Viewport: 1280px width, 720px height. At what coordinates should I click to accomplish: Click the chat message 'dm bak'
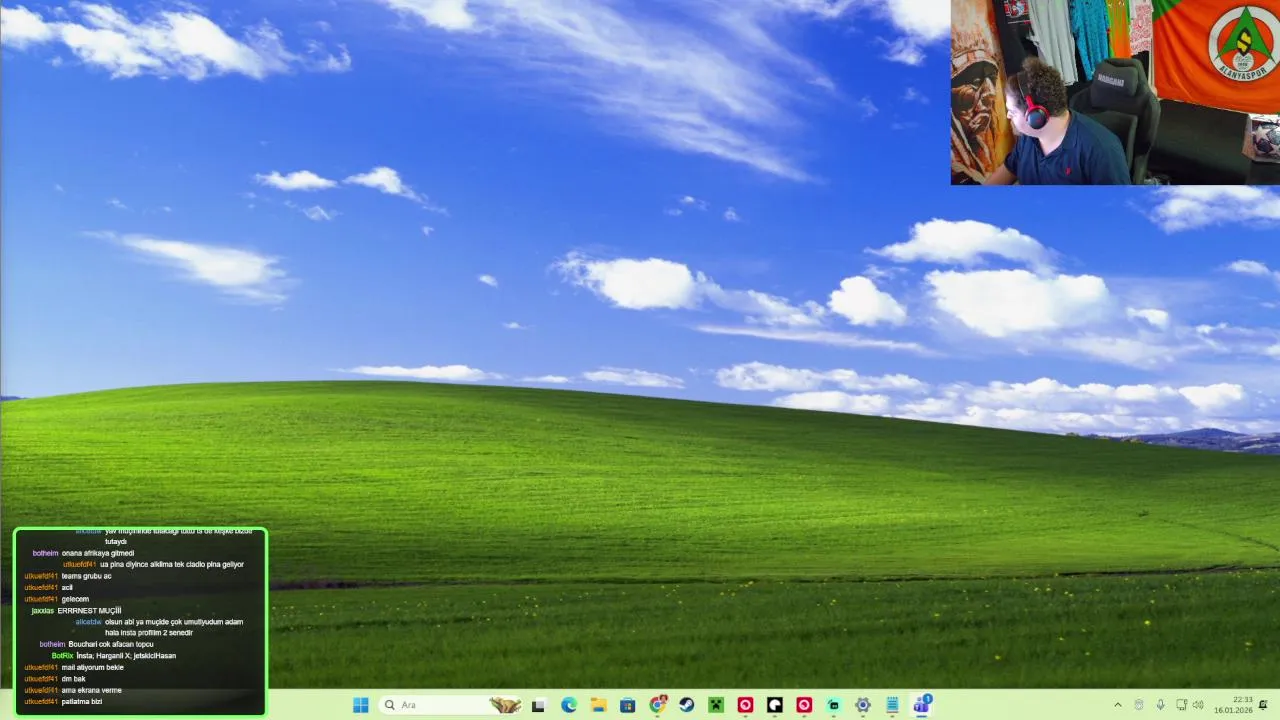(x=74, y=679)
